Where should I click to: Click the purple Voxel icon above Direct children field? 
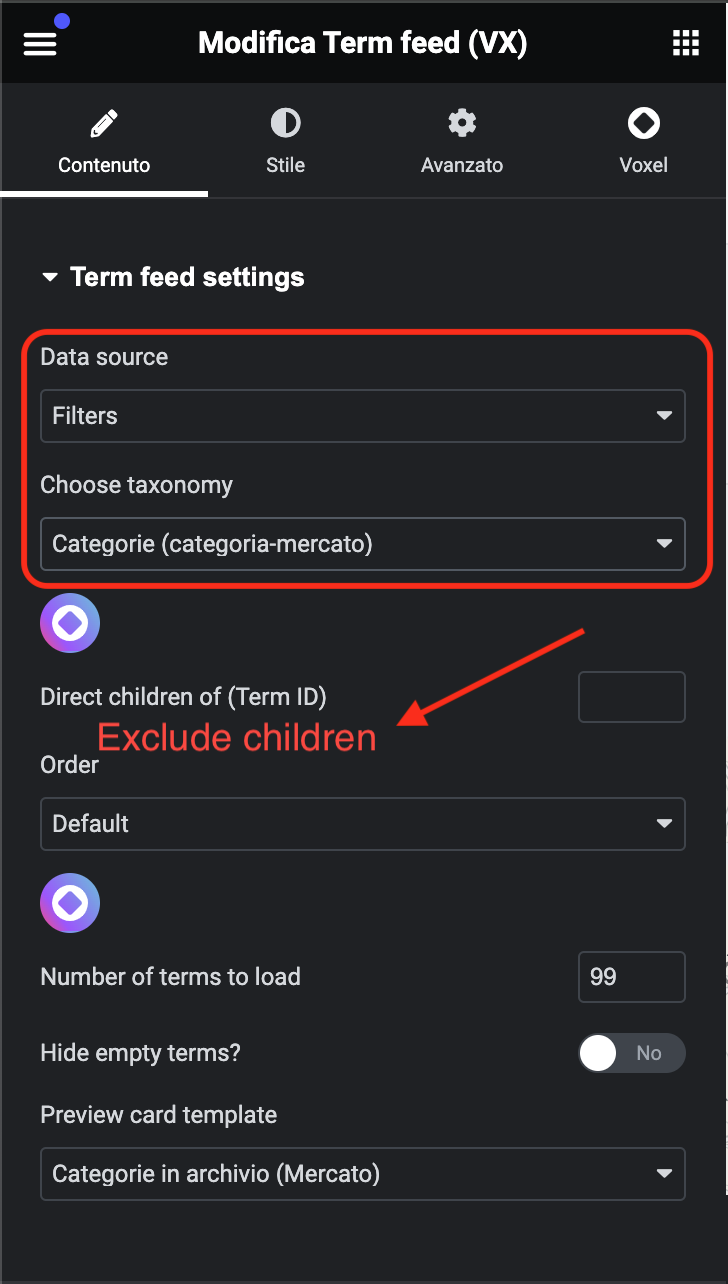[69, 622]
